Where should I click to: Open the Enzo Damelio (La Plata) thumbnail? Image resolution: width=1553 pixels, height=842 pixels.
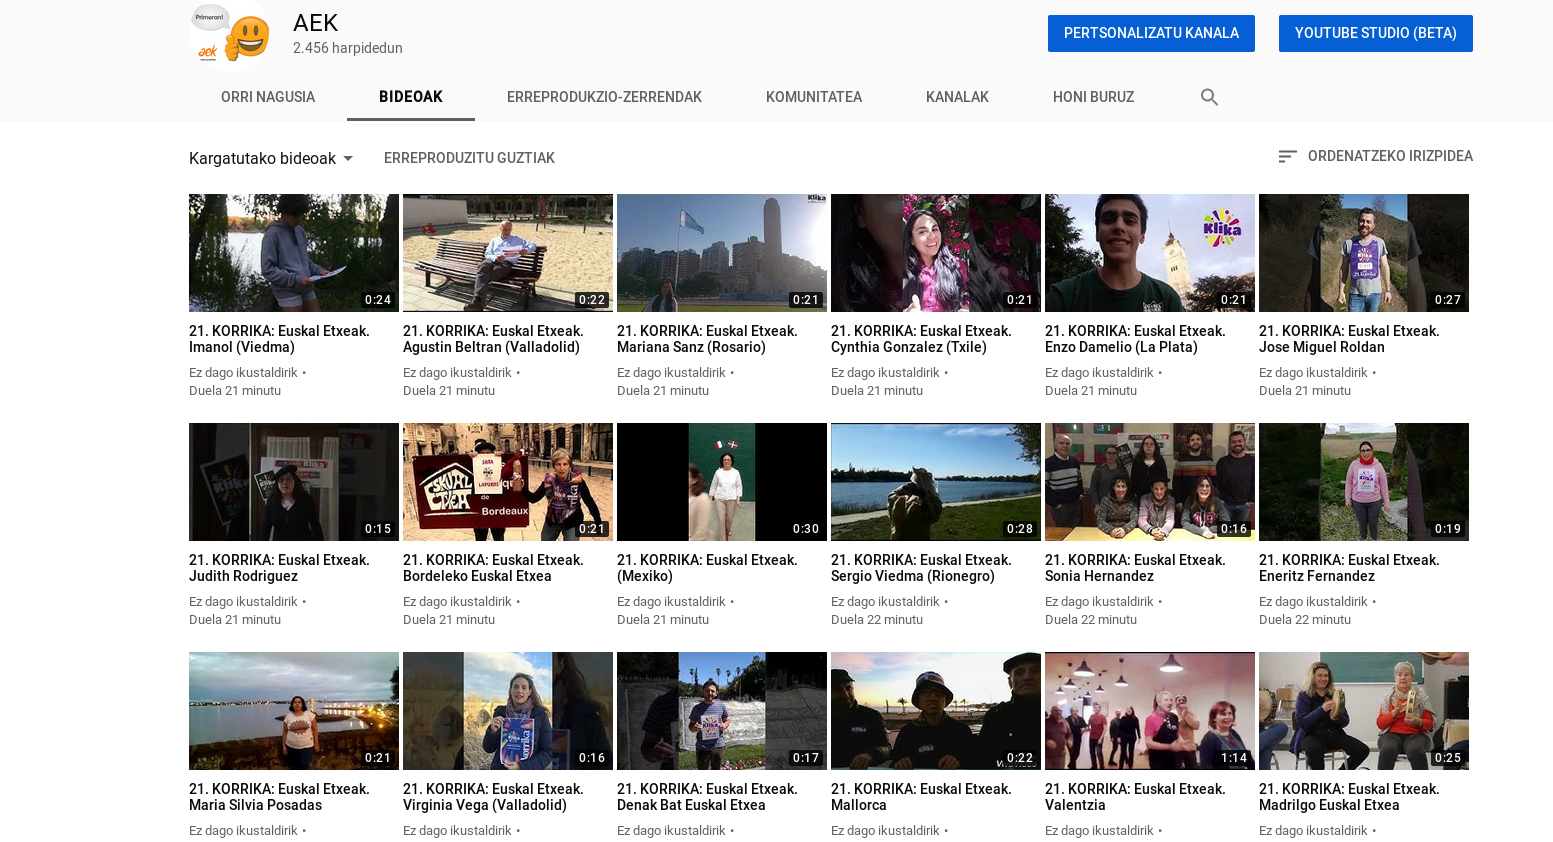1150,253
